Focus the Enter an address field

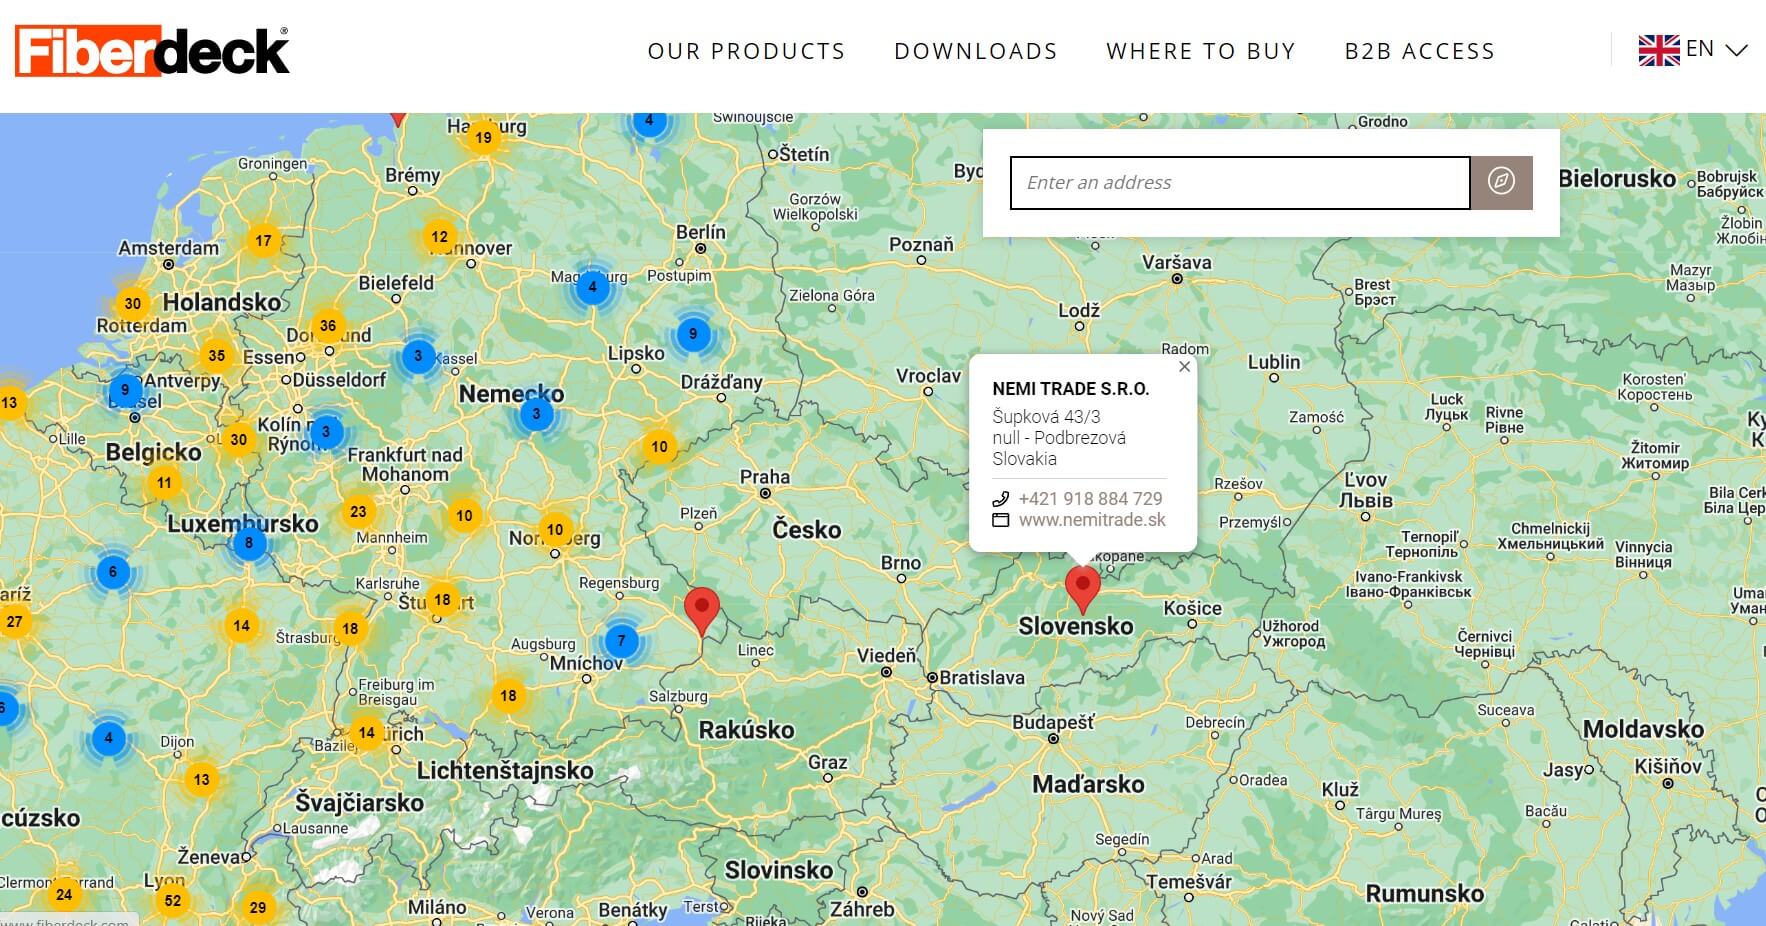(x=1240, y=183)
